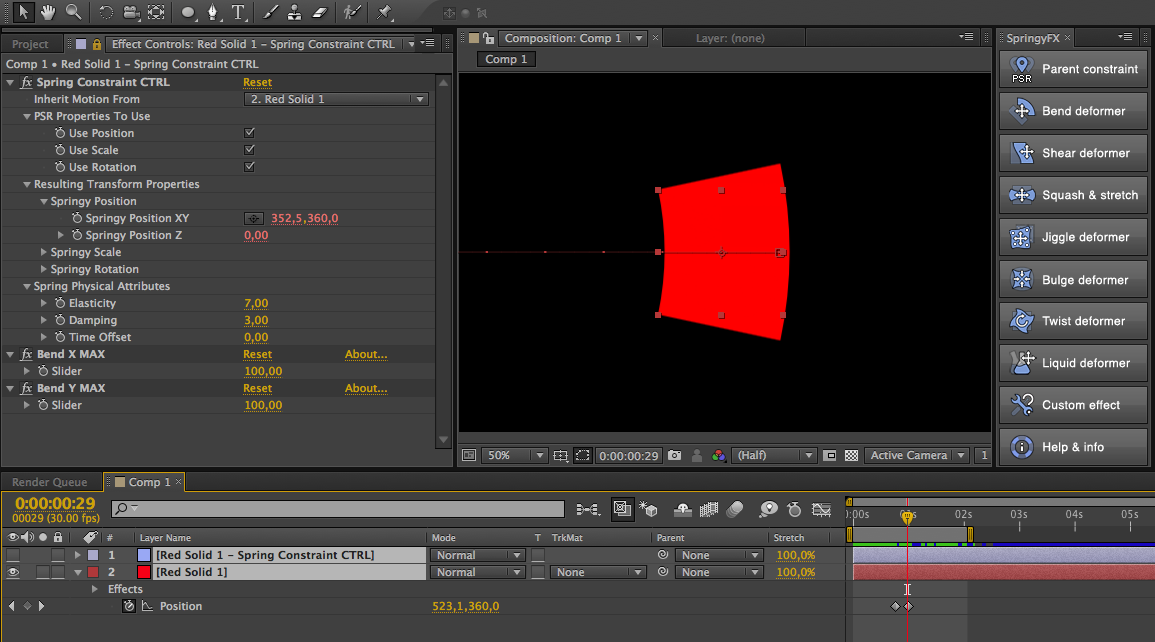1155x642 pixels.
Task: Toggle Region of Interest icon
Action: pos(582,456)
